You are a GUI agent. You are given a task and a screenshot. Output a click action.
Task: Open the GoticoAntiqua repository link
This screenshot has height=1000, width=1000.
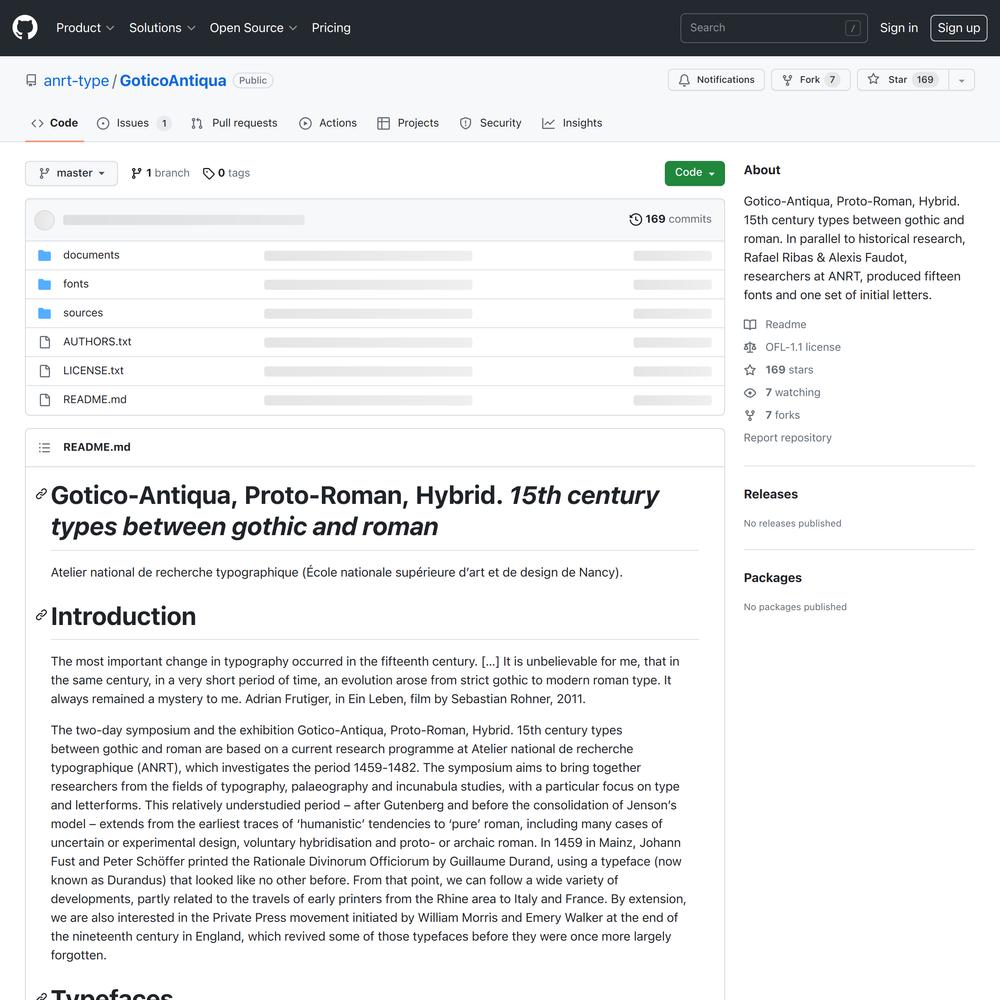click(x=173, y=80)
